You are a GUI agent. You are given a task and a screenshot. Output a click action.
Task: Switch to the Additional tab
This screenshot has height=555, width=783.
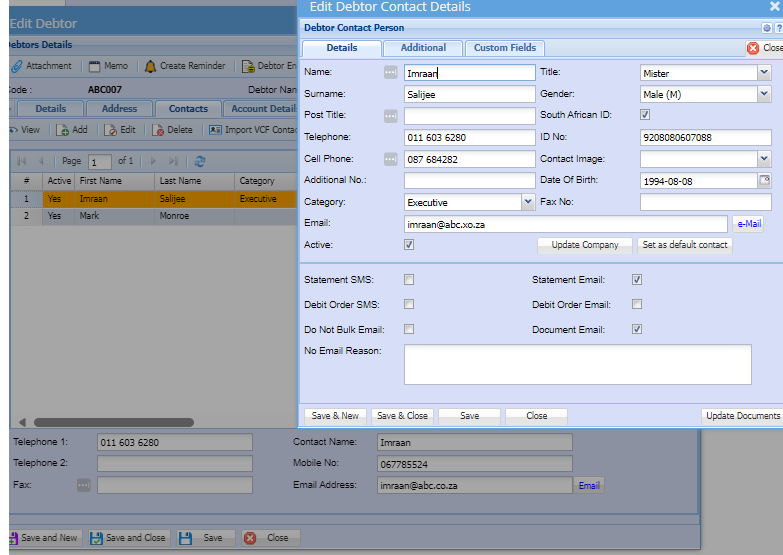(x=423, y=48)
